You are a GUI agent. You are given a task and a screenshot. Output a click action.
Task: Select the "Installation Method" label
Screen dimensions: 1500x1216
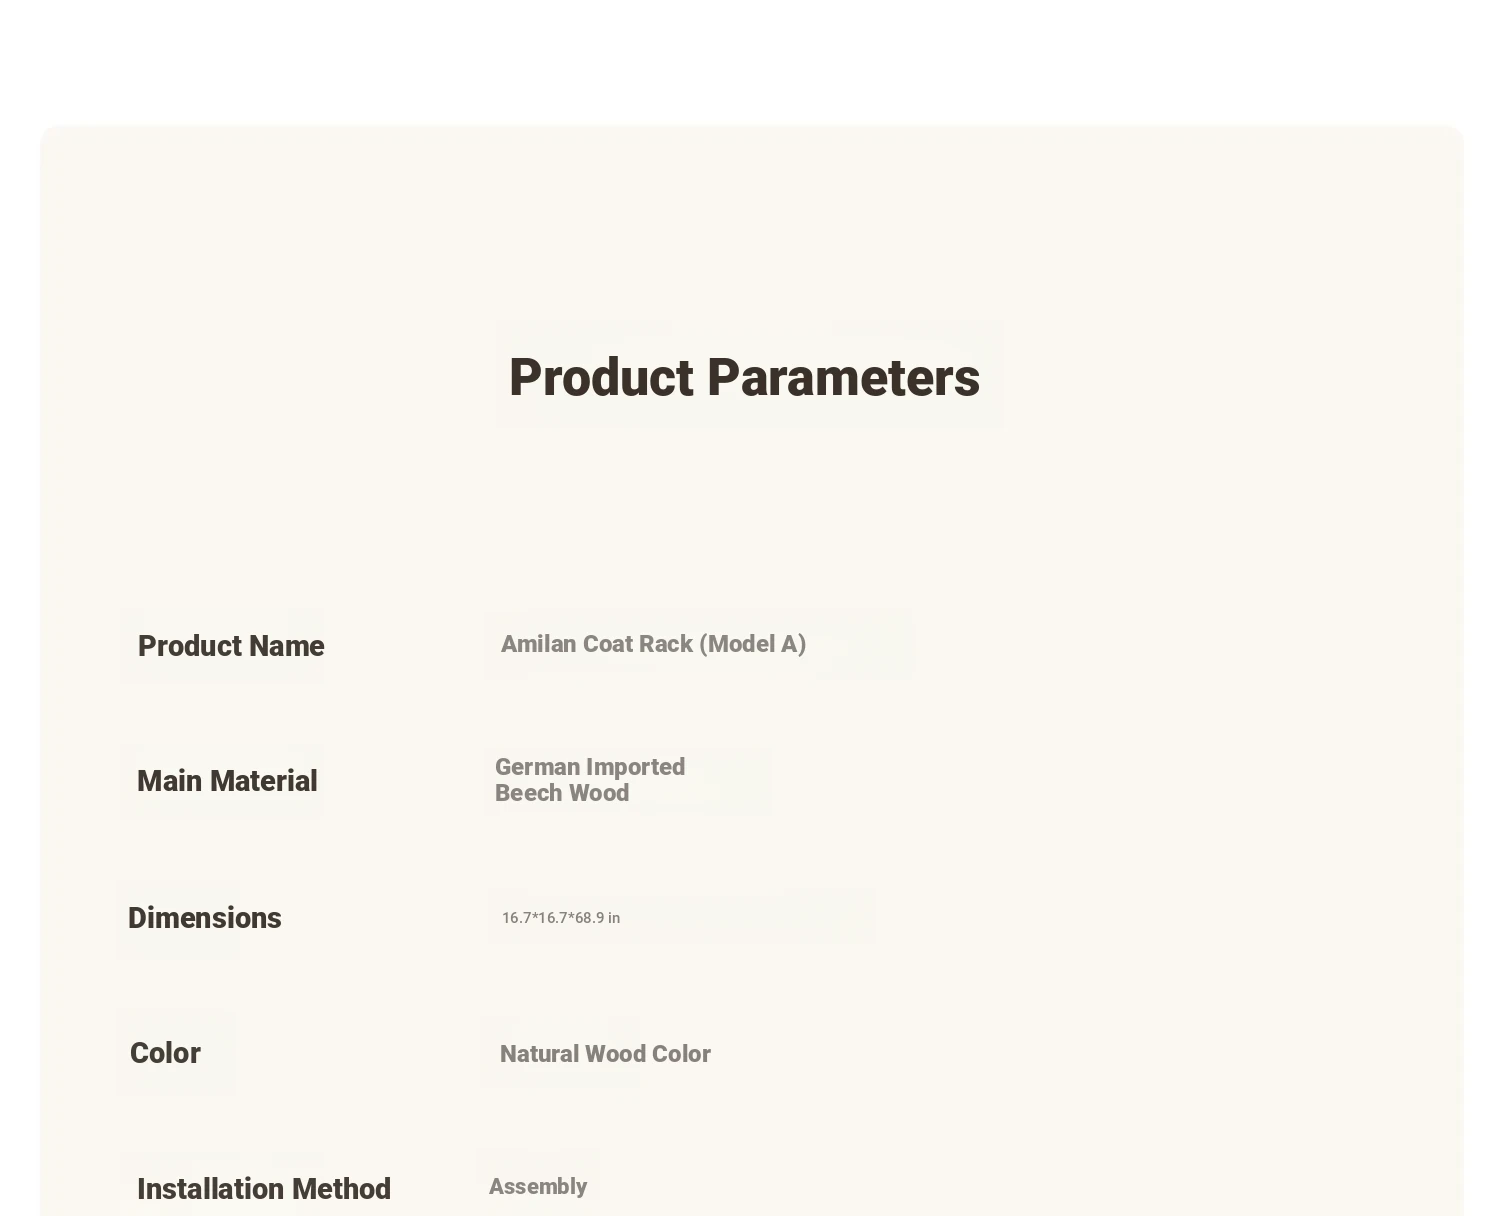point(264,1189)
